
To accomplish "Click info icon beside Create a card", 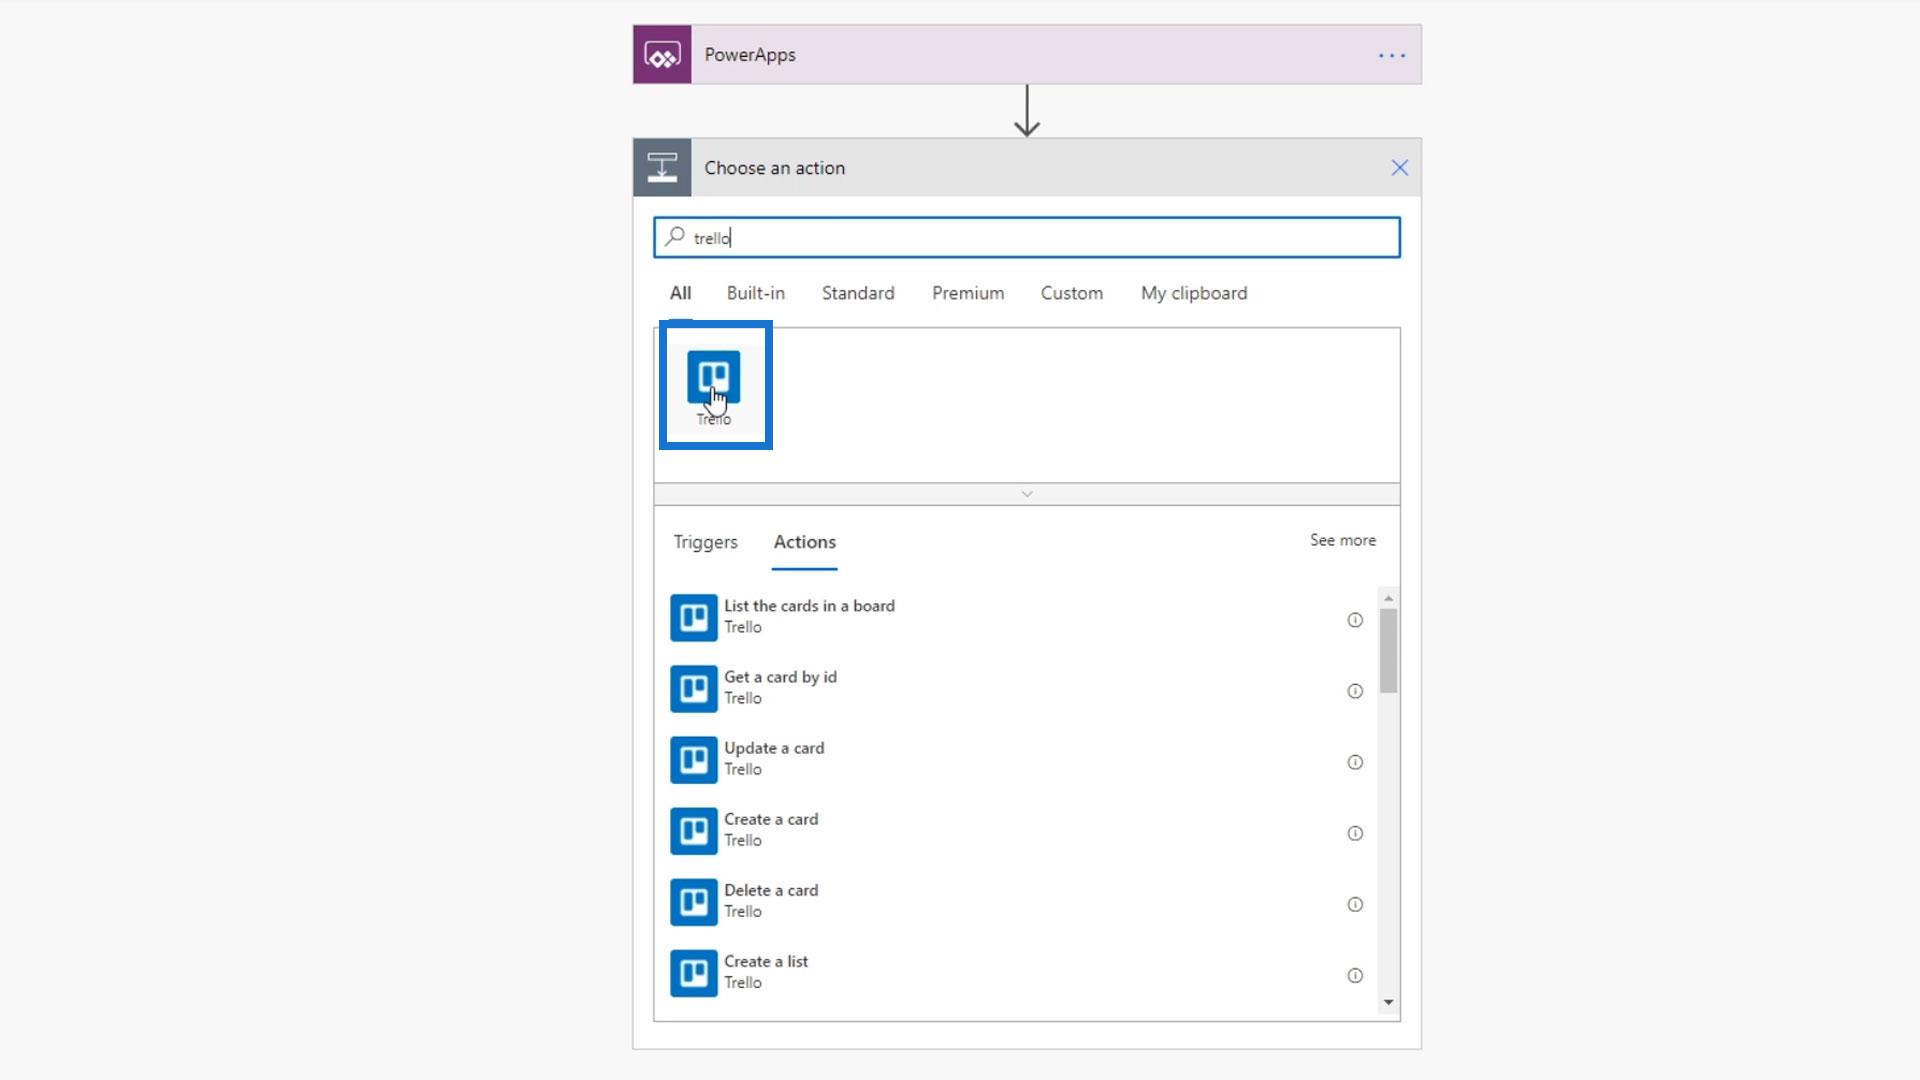I will tap(1354, 833).
